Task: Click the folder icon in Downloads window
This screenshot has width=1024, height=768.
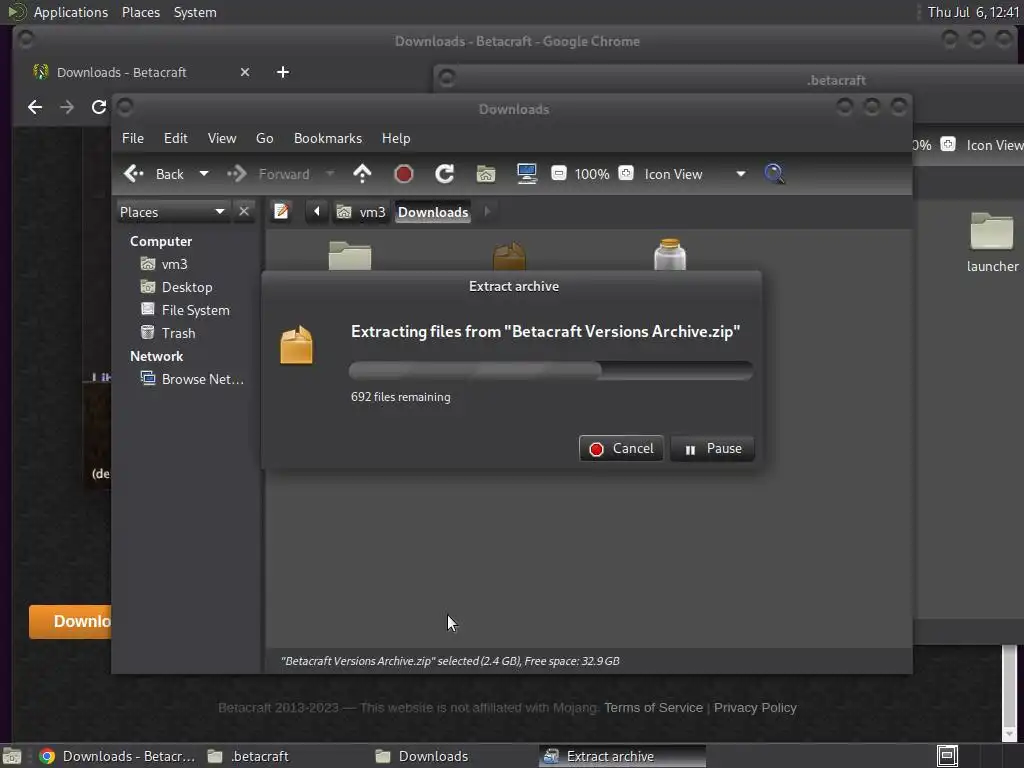Action: point(349,255)
